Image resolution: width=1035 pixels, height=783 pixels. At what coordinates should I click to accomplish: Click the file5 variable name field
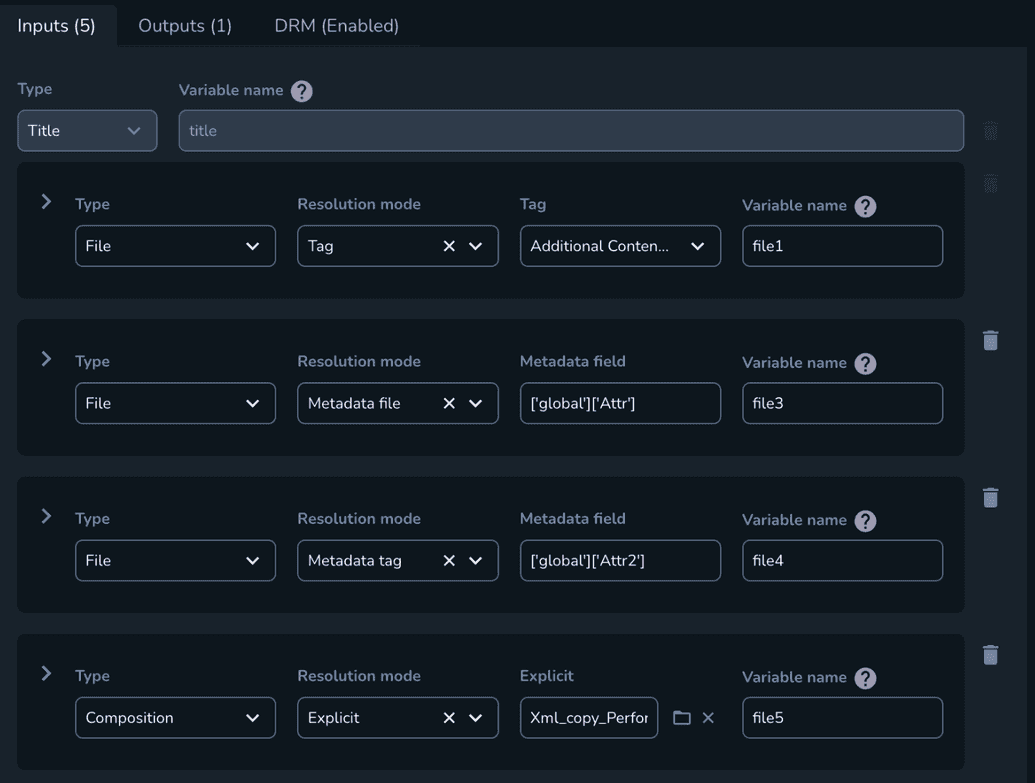(842, 718)
